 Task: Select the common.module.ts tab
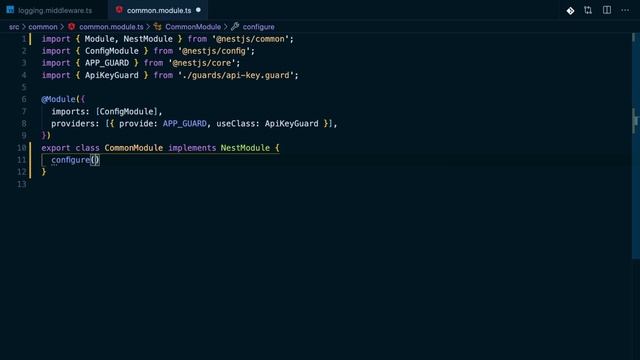[x=159, y=10]
